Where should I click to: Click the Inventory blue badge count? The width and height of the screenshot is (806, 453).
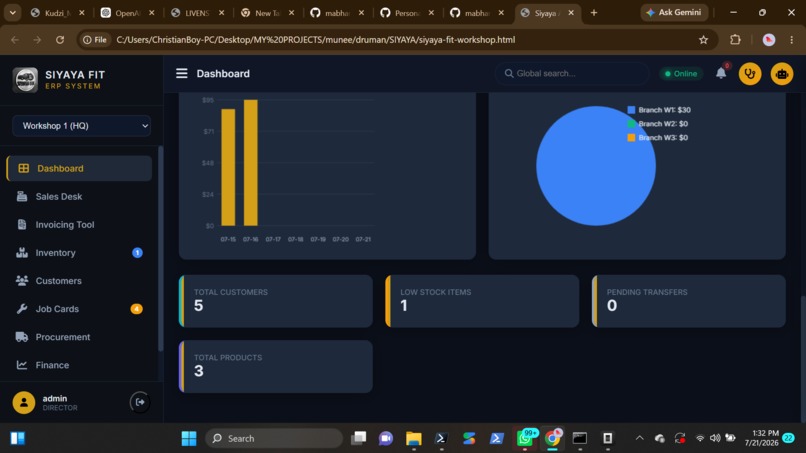pos(137,252)
